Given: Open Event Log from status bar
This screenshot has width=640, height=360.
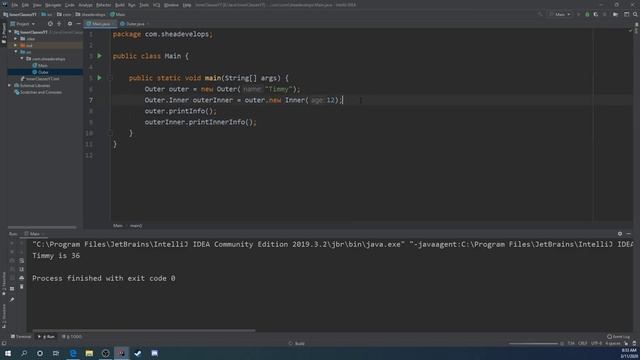Looking at the screenshot, I should click(618, 337).
